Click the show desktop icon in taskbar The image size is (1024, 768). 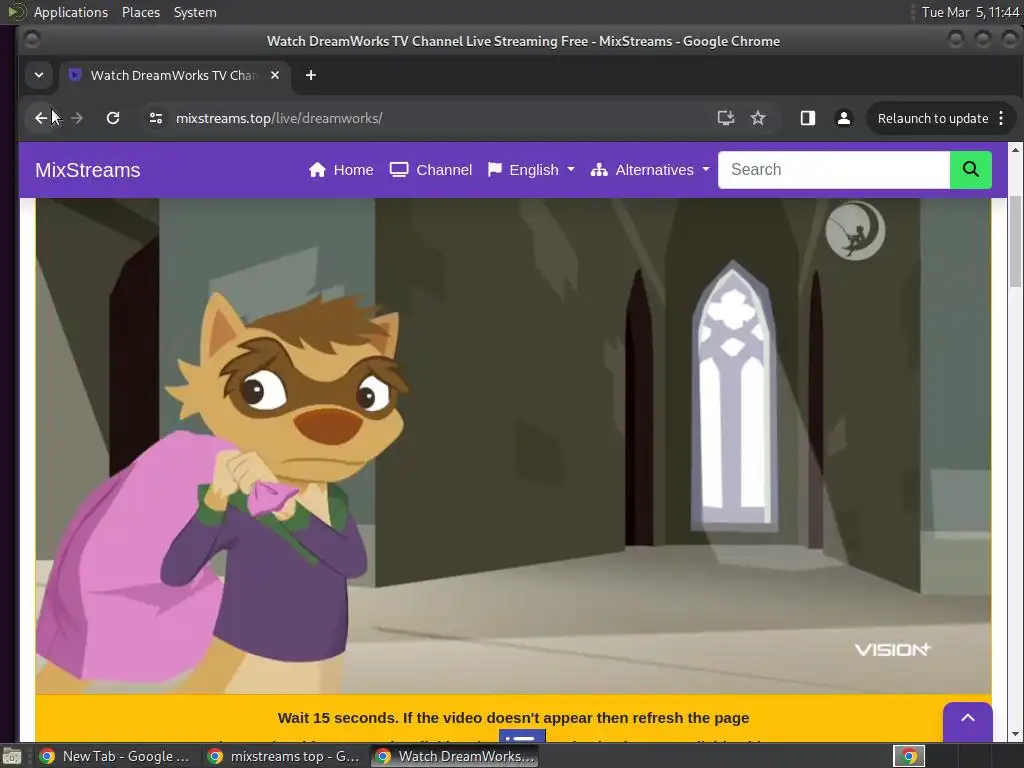(x=12, y=756)
